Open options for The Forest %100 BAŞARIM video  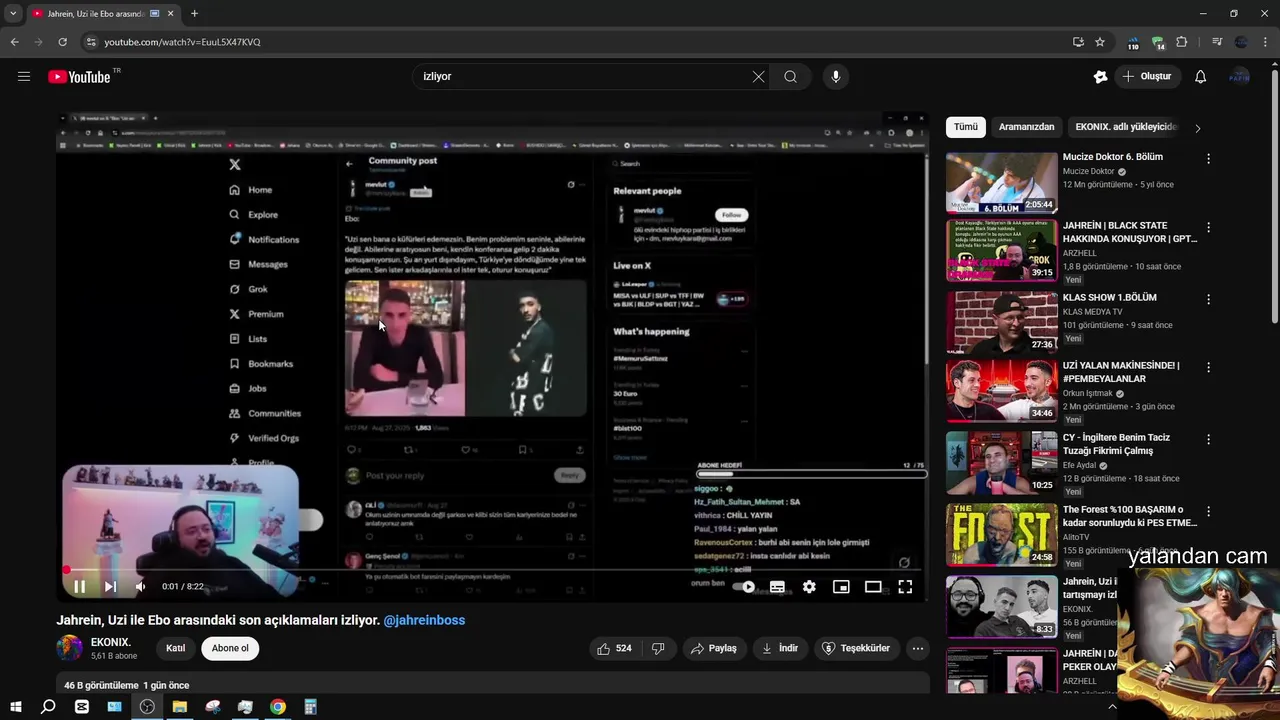(1208, 511)
